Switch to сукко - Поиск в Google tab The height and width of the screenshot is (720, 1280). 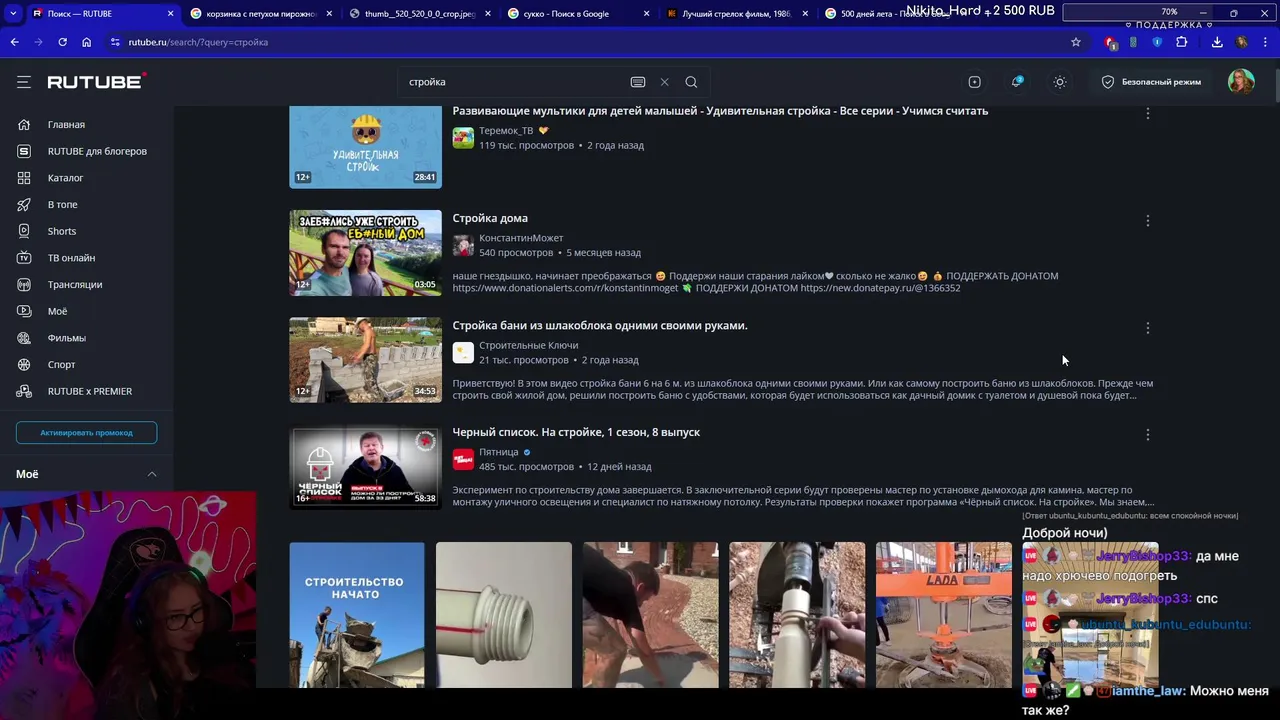579,14
